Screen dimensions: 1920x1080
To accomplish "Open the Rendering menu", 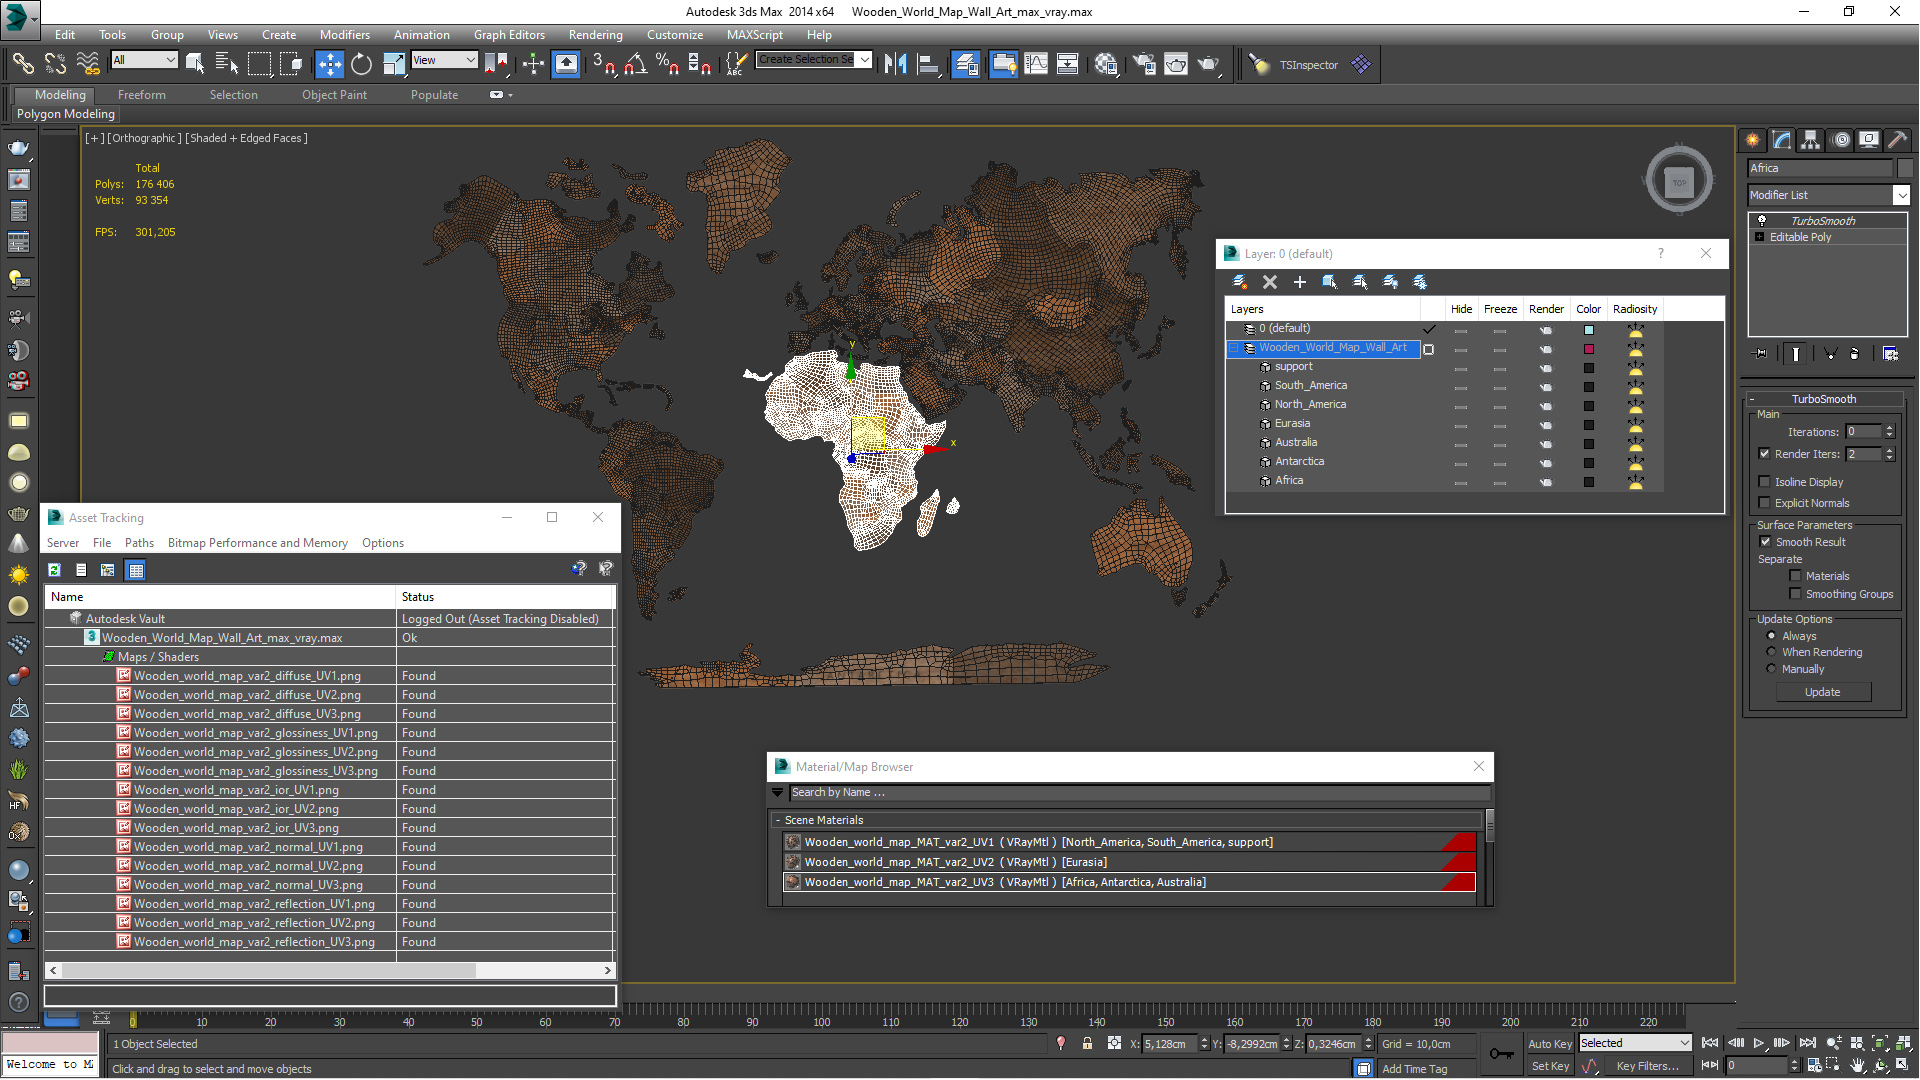I will tap(595, 34).
